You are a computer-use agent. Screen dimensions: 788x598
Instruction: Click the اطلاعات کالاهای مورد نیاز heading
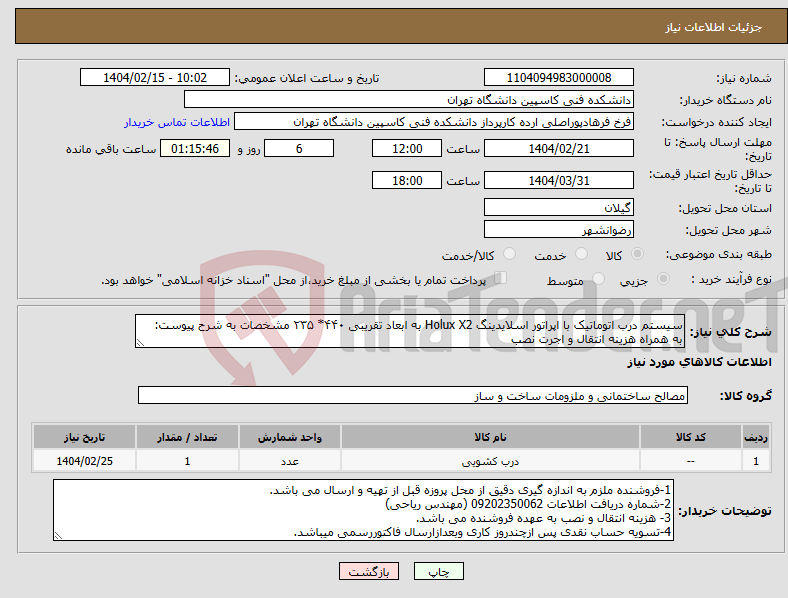[x=699, y=362]
